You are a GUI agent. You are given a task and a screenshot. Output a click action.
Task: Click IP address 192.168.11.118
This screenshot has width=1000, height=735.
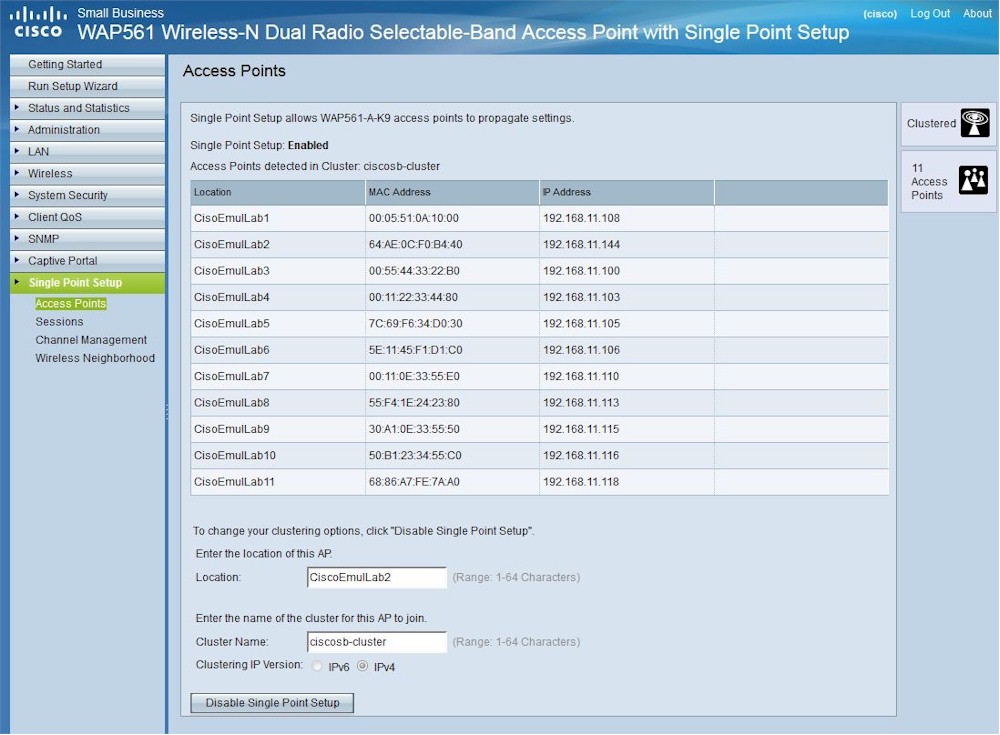pyautogui.click(x=581, y=482)
